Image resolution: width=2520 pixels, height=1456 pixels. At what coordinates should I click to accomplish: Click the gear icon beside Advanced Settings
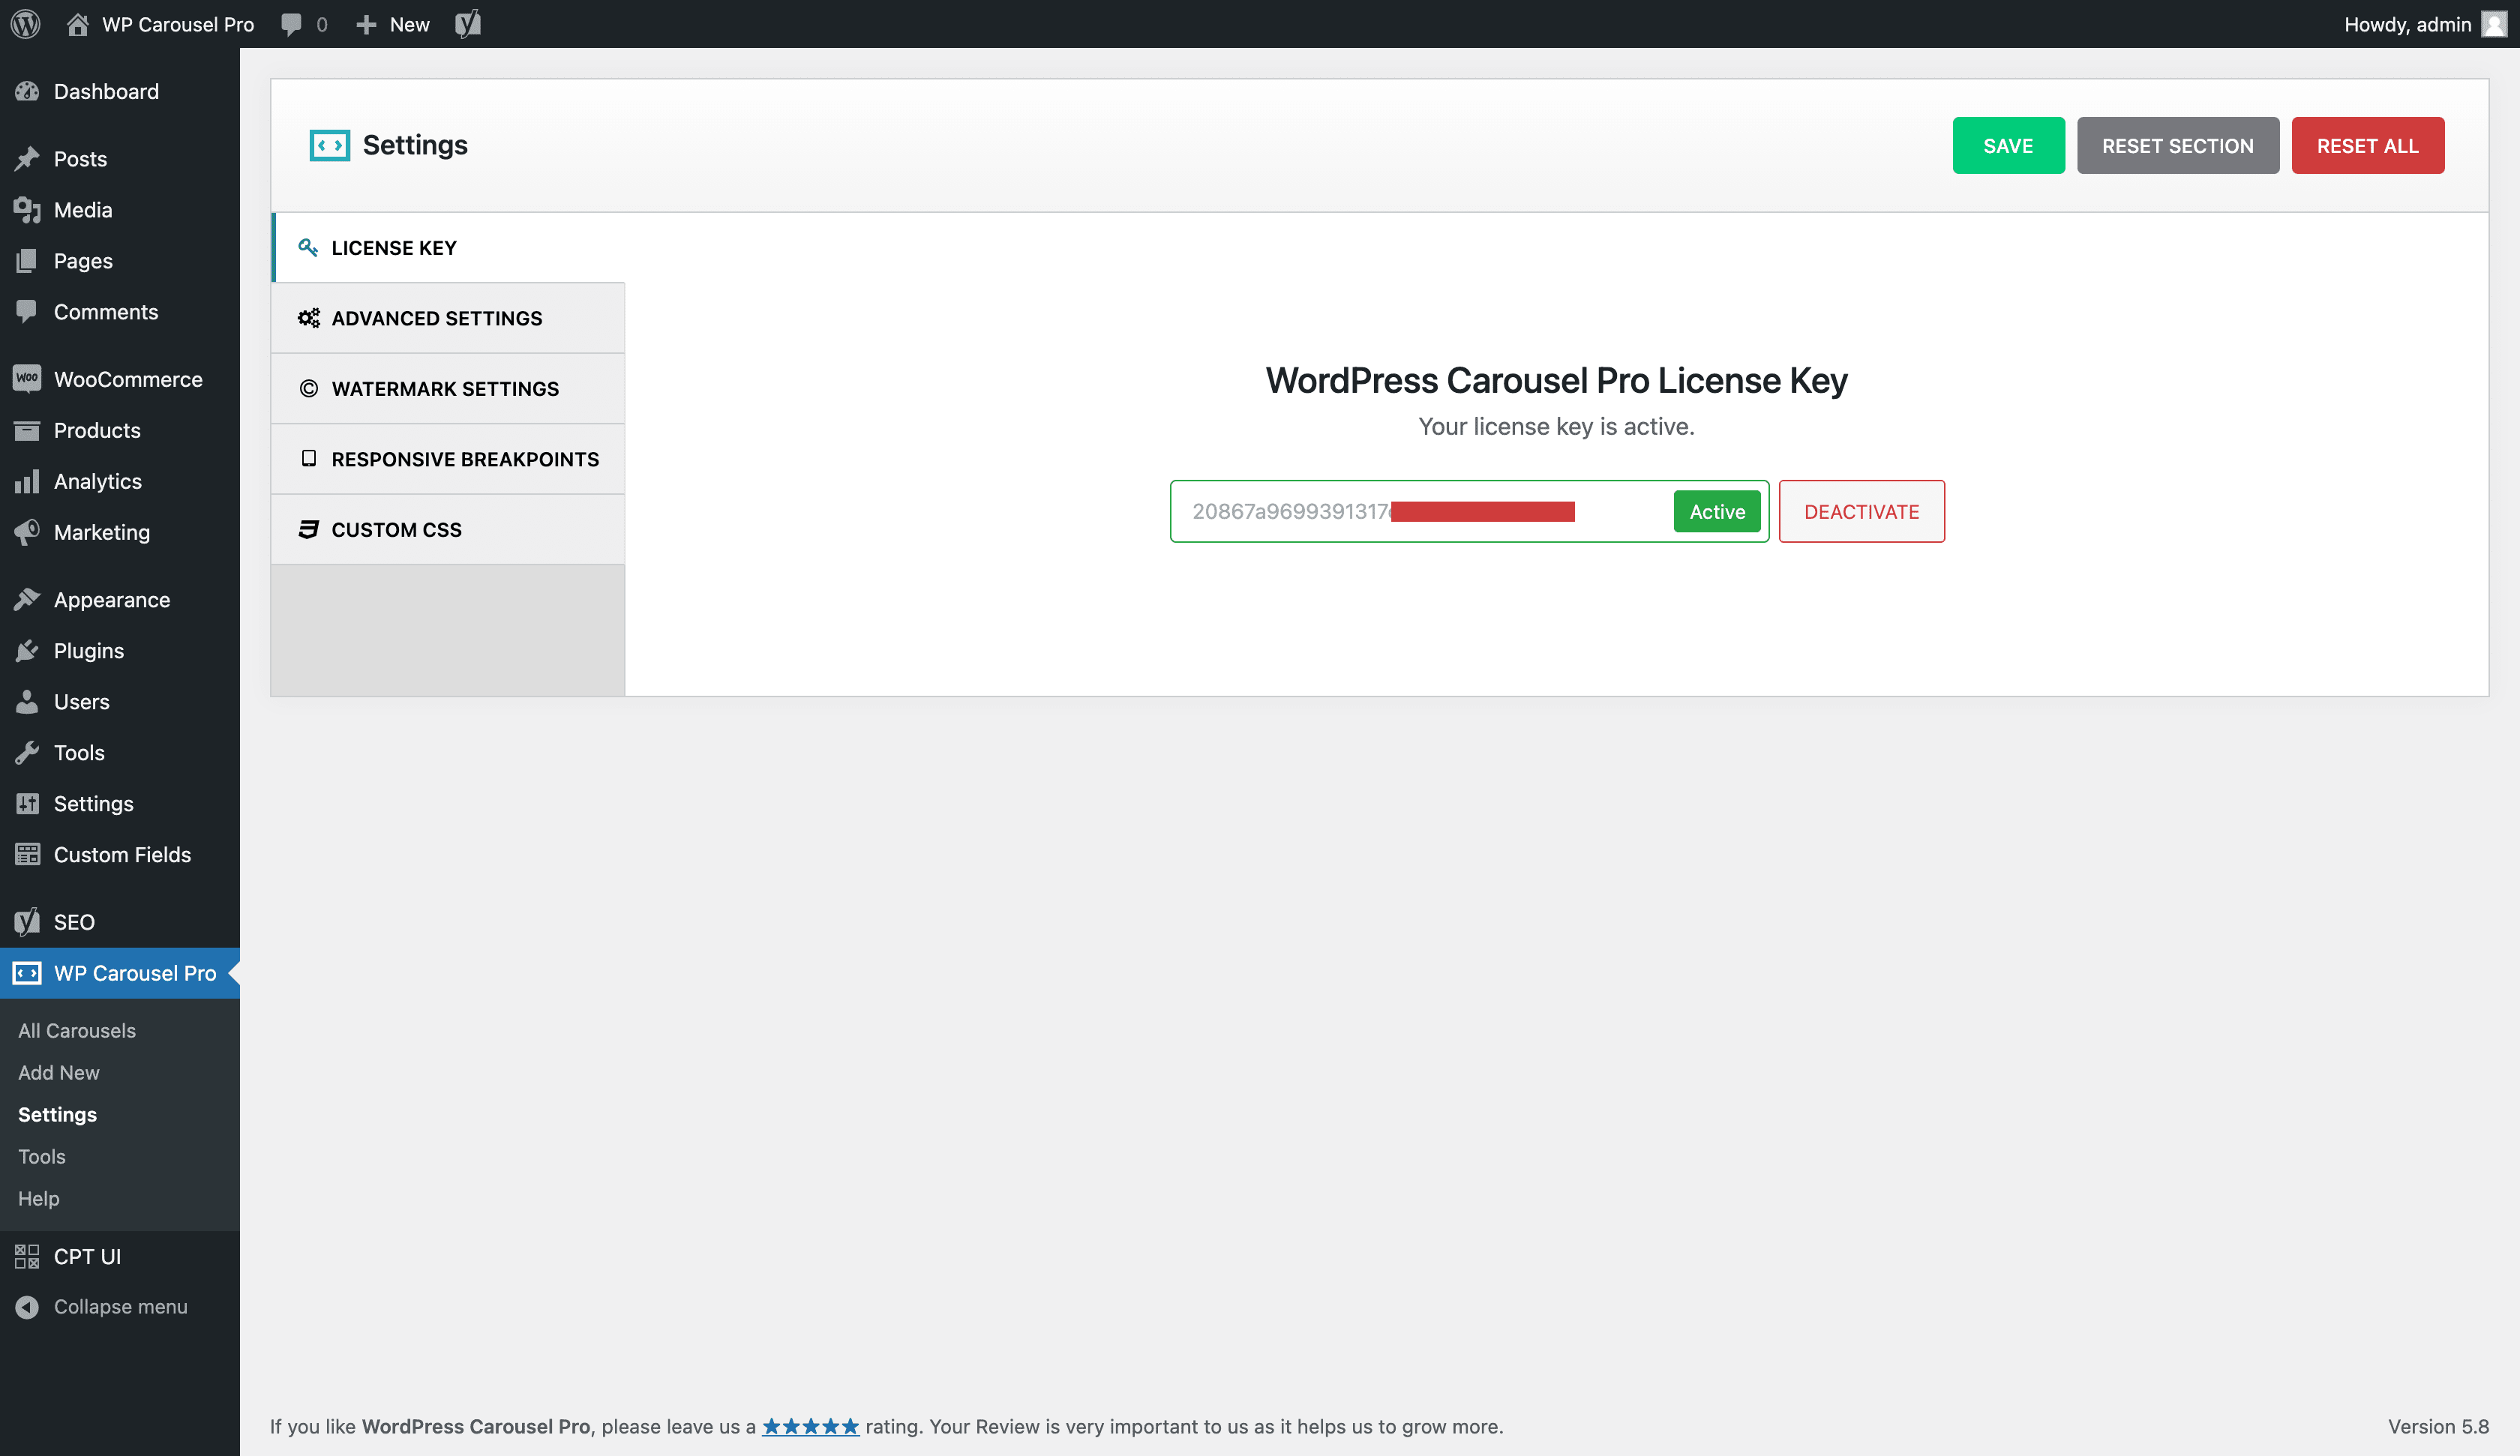point(308,317)
